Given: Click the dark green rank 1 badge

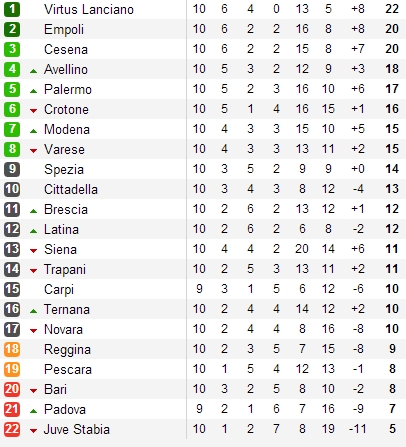Looking at the screenshot, I should point(12,9).
